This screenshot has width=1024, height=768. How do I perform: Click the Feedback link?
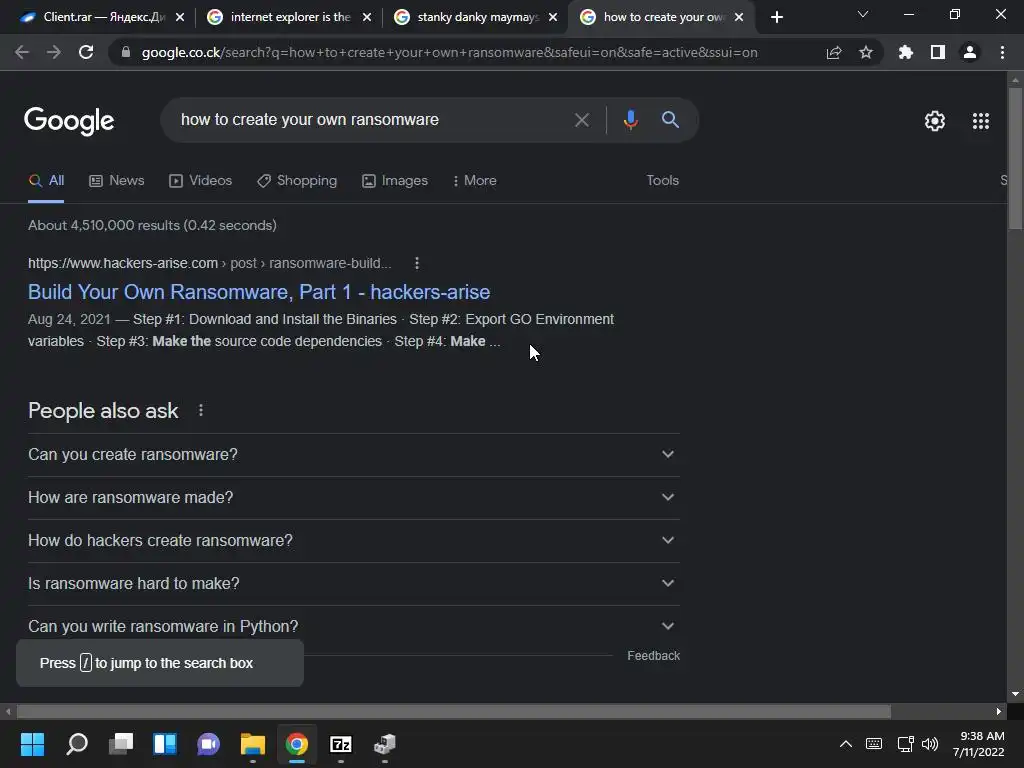click(x=653, y=656)
